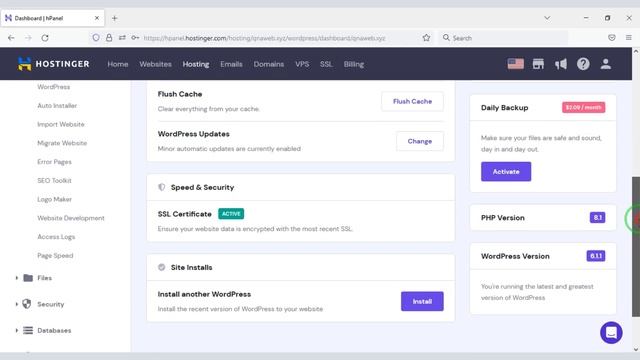Click the browser Search field

click(504, 38)
